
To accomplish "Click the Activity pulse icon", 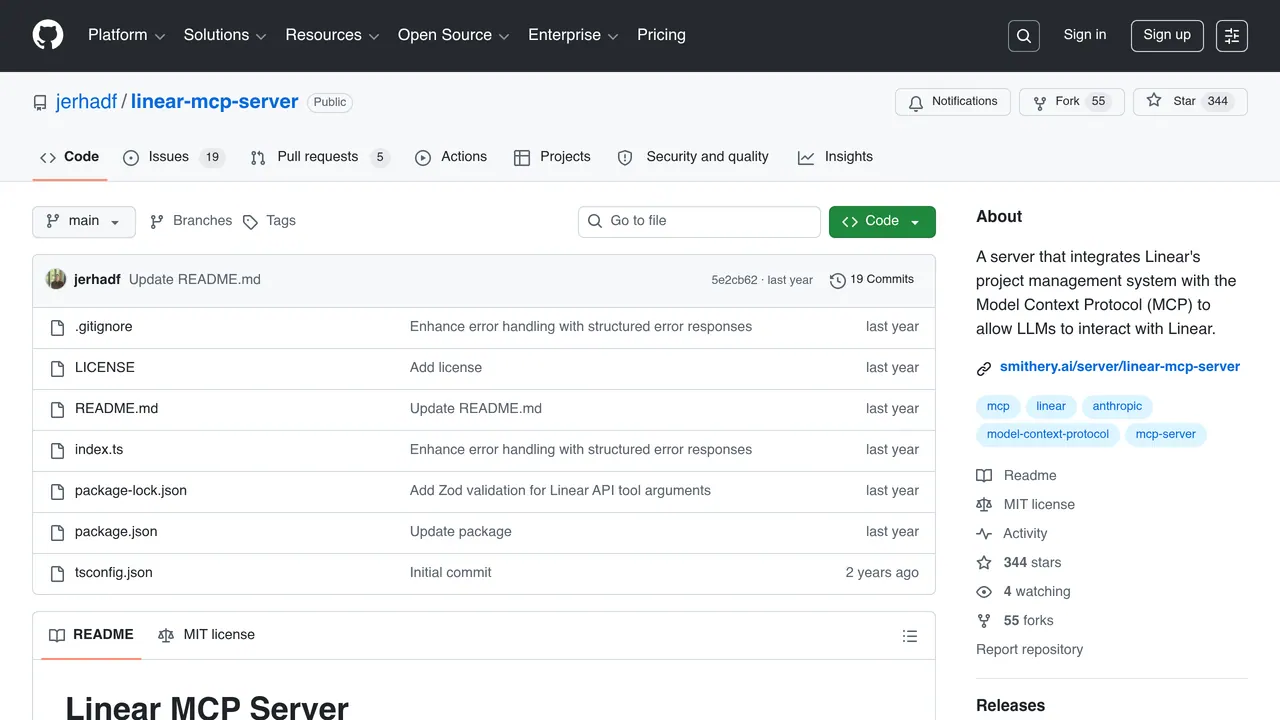I will (984, 534).
